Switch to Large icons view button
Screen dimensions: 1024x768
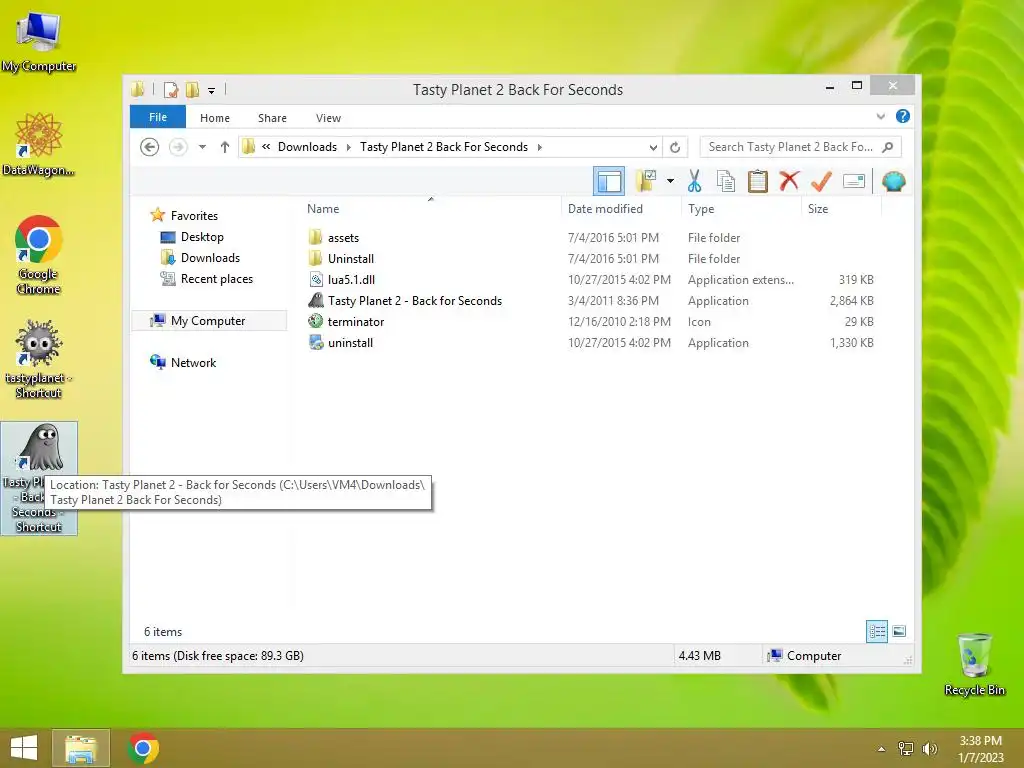[899, 631]
